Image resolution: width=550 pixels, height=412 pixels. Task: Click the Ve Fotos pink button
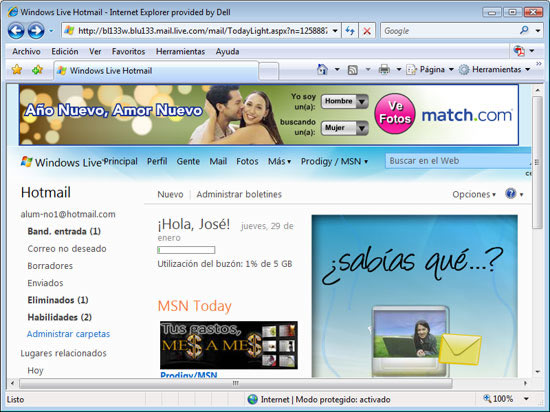tap(395, 113)
